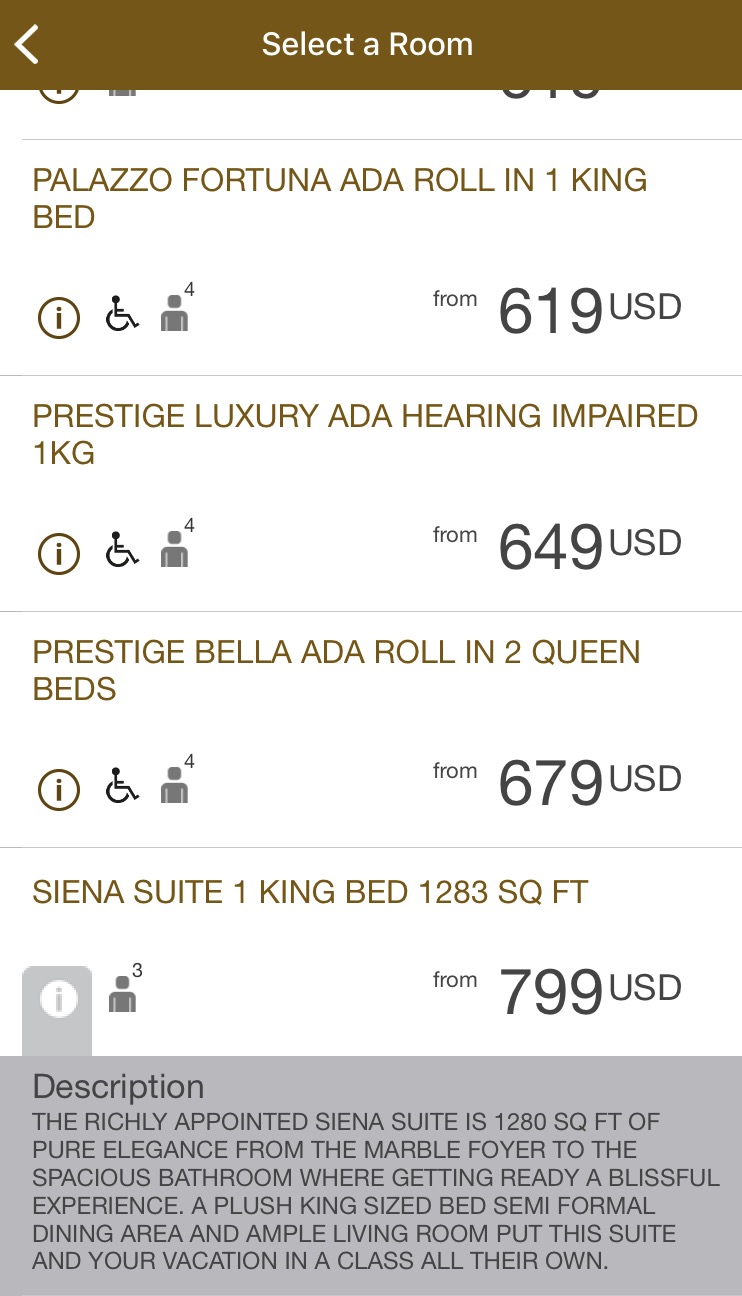The image size is (742, 1296).
Task: Choose Prestige Luxury ADA Hearing Impaired 1KG
Action: click(x=365, y=434)
